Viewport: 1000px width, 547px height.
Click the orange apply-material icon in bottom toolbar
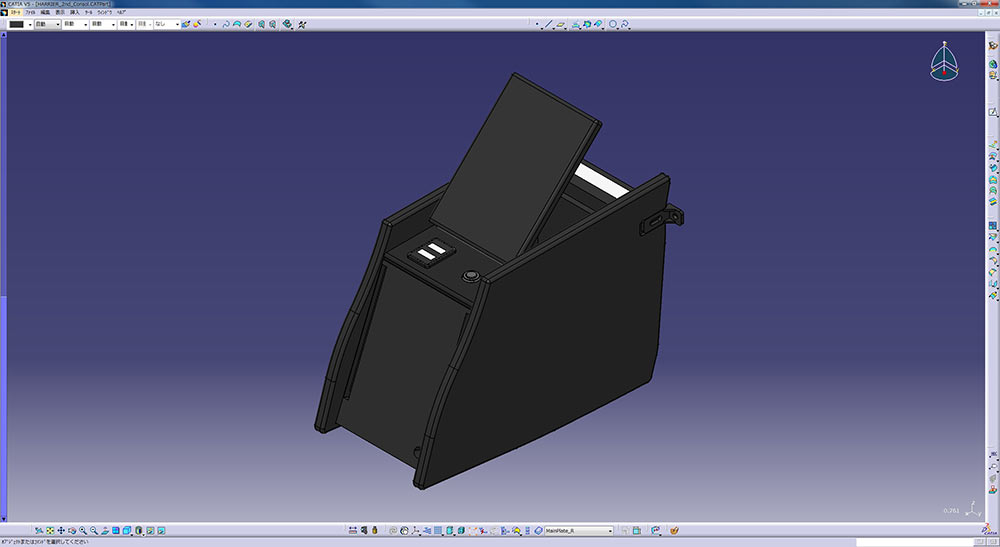click(674, 530)
